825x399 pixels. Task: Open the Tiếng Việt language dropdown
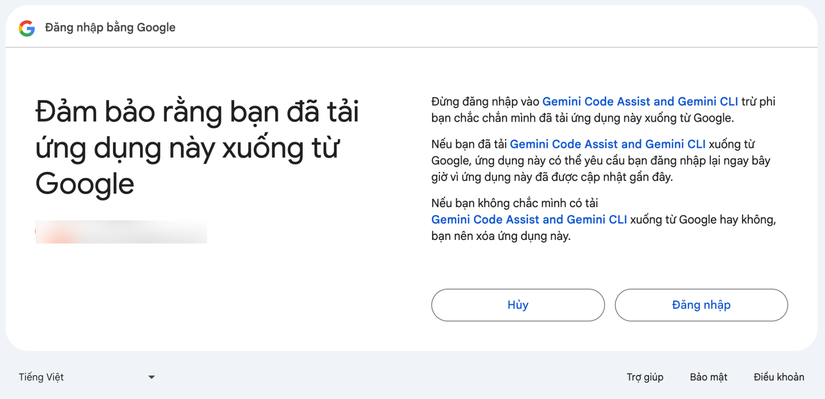tap(87, 377)
